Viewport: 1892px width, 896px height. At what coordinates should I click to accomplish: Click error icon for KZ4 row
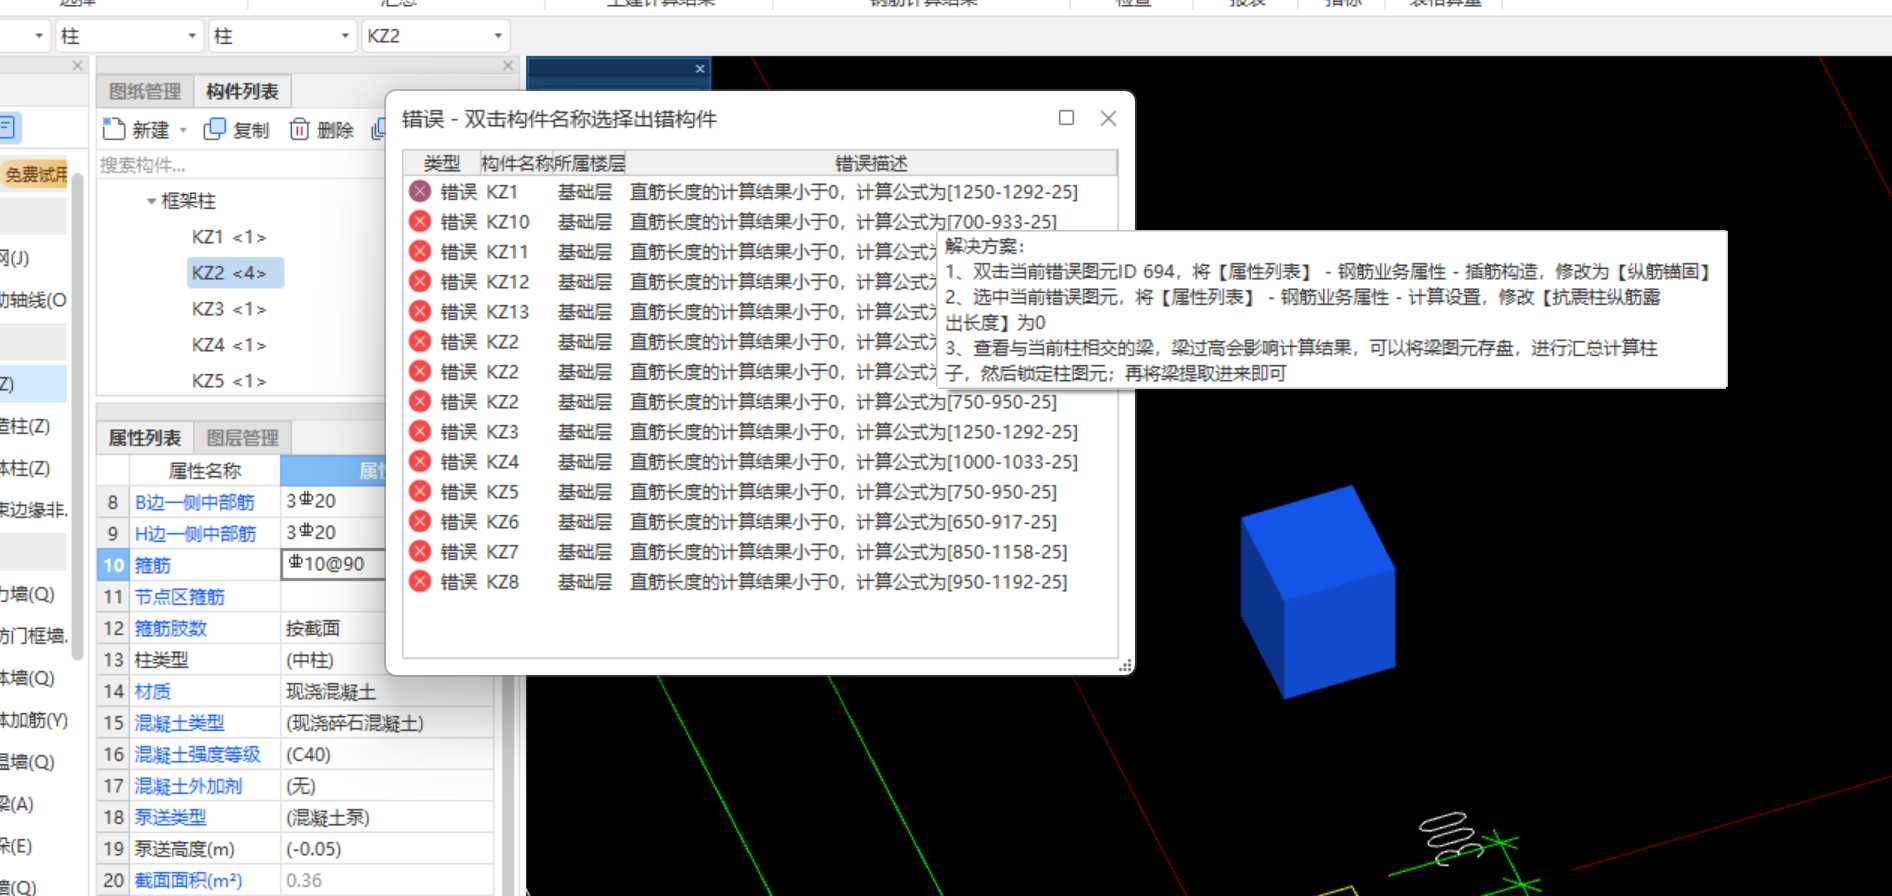420,461
